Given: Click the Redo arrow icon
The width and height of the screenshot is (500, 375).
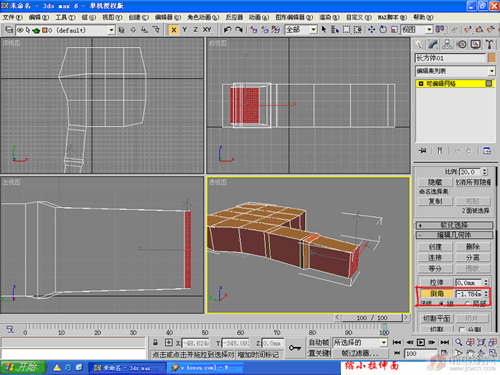Looking at the screenshot, I should click(x=239, y=30).
